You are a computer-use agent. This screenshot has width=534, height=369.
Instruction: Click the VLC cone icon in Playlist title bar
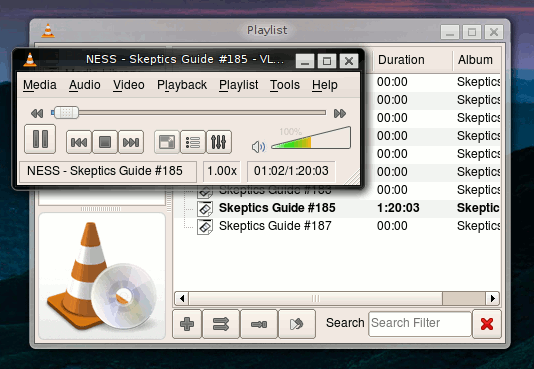pyautogui.click(x=48, y=31)
